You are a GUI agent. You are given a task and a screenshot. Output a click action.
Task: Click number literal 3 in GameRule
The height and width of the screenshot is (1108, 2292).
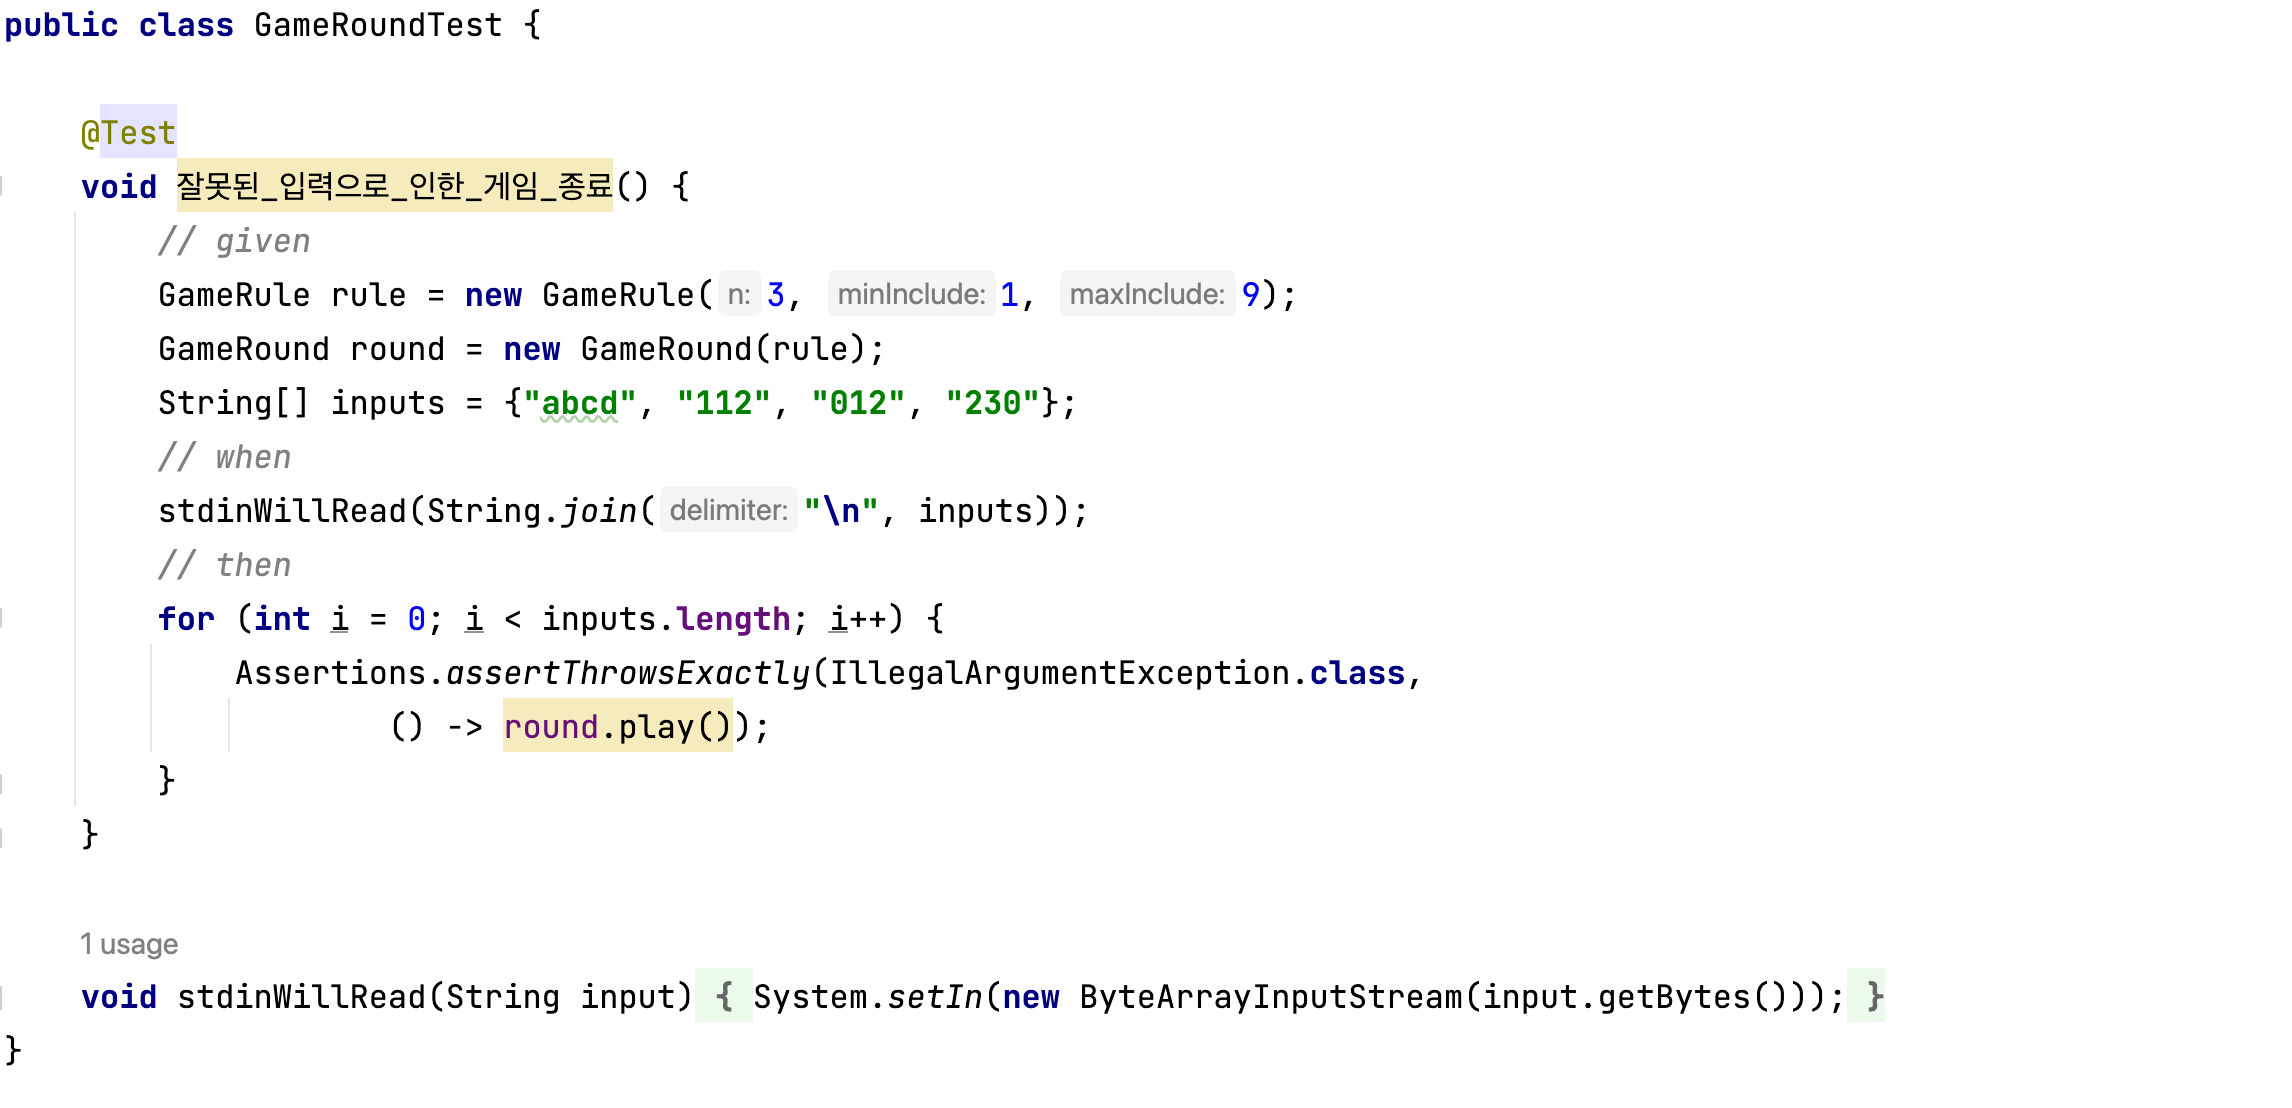coord(776,295)
